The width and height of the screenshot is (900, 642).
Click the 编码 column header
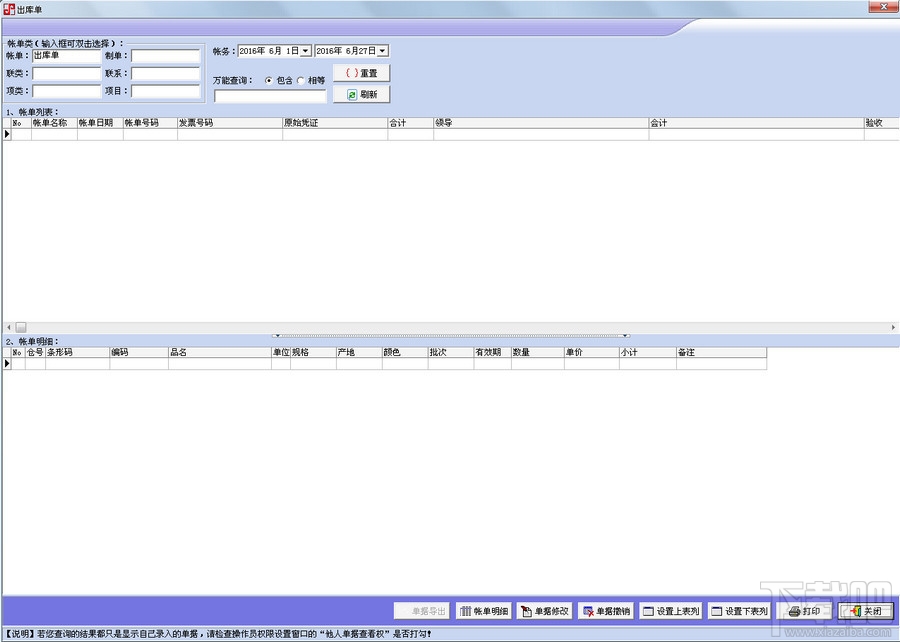[139, 352]
